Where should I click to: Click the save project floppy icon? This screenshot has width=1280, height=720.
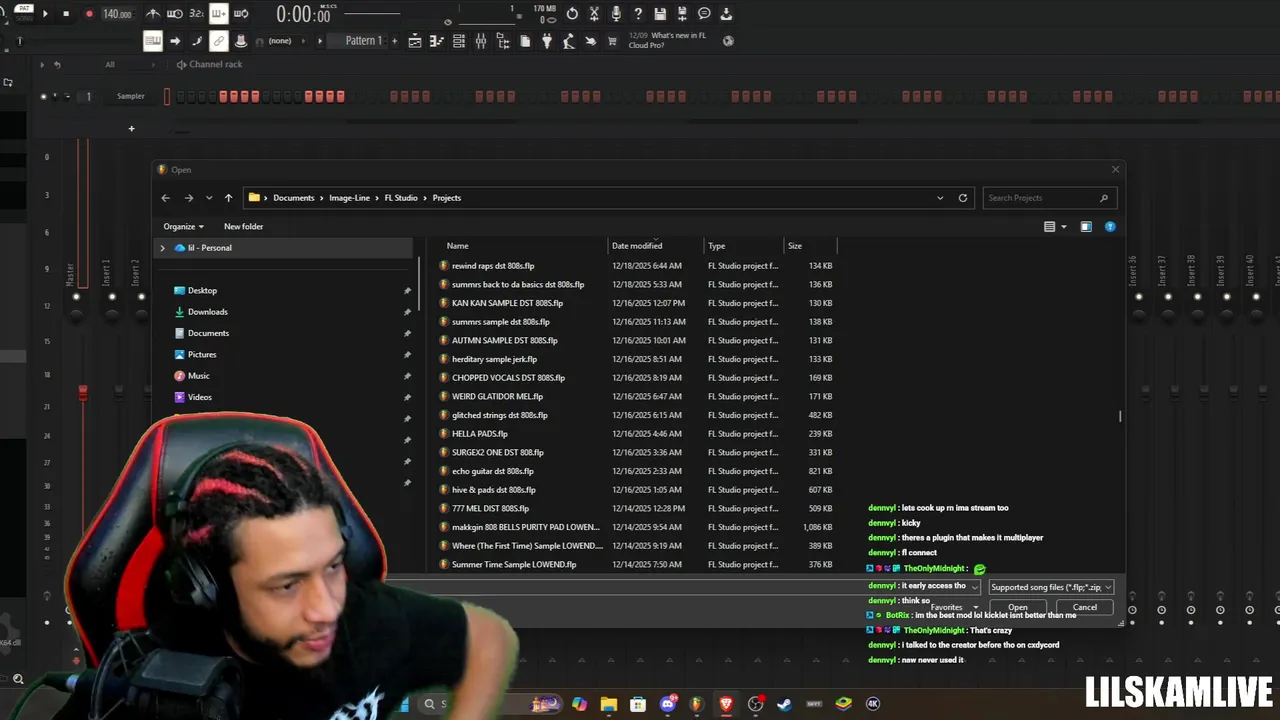660,14
